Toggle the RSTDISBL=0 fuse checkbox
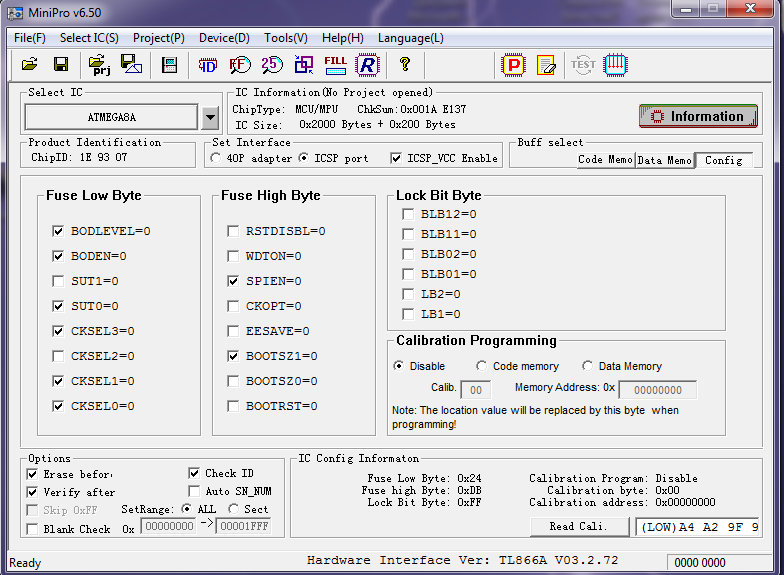The width and height of the screenshot is (784, 575). [233, 231]
